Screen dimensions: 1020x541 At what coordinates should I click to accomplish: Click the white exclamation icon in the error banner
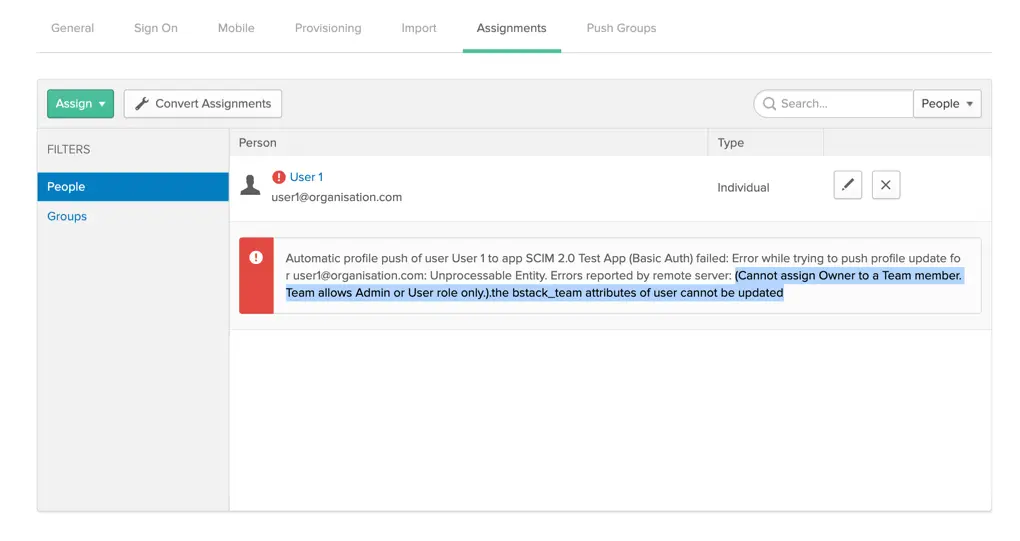tap(256, 257)
